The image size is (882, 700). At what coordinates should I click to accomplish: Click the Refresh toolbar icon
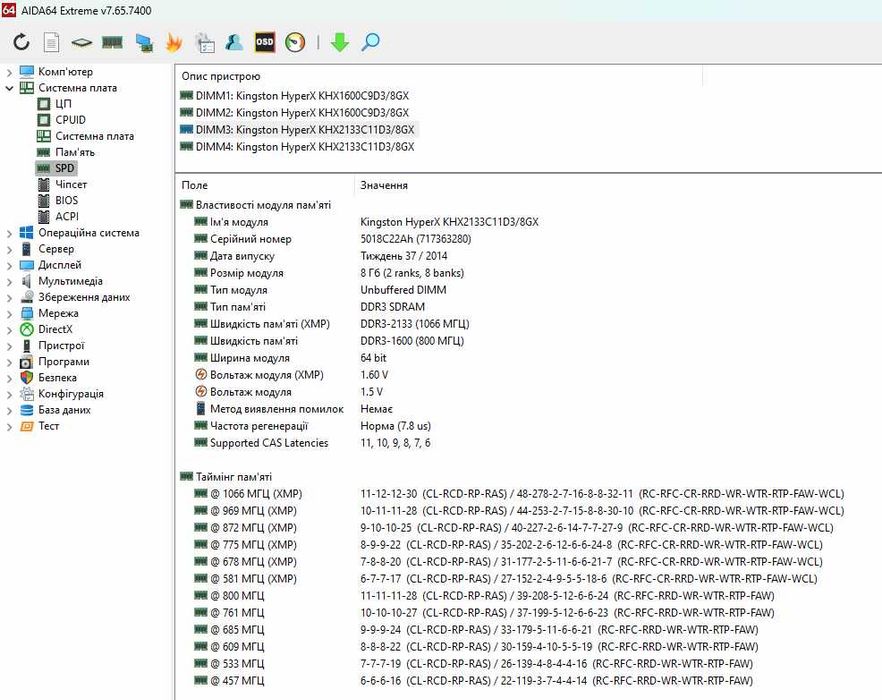[21, 42]
